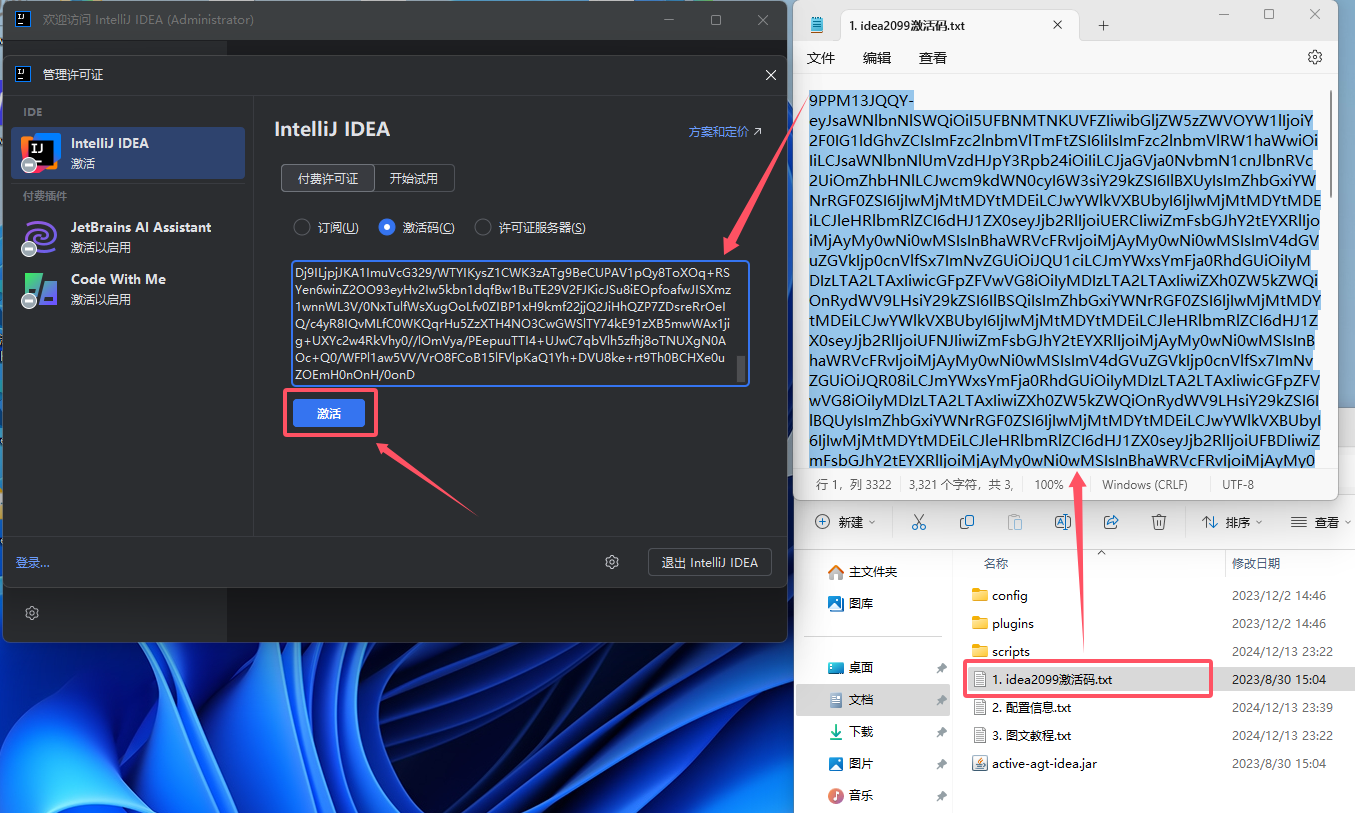
Task: Click the activation code scrollbar thumb
Action: [741, 369]
